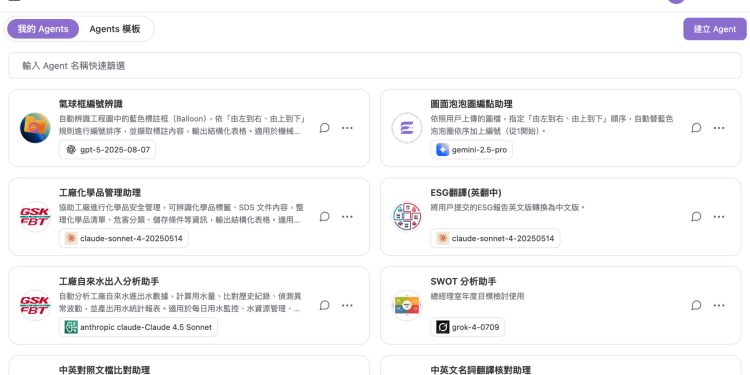Chat with 工廠自來水出入分析助手
The image size is (750, 375).
324,305
